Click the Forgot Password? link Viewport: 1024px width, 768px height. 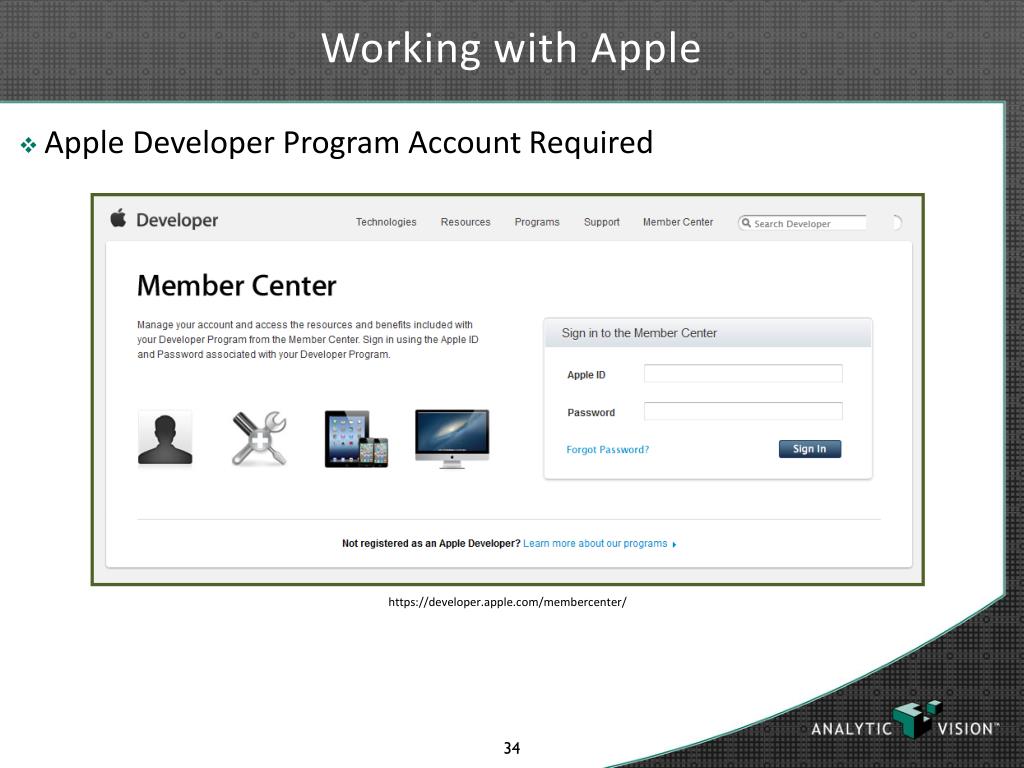click(607, 449)
